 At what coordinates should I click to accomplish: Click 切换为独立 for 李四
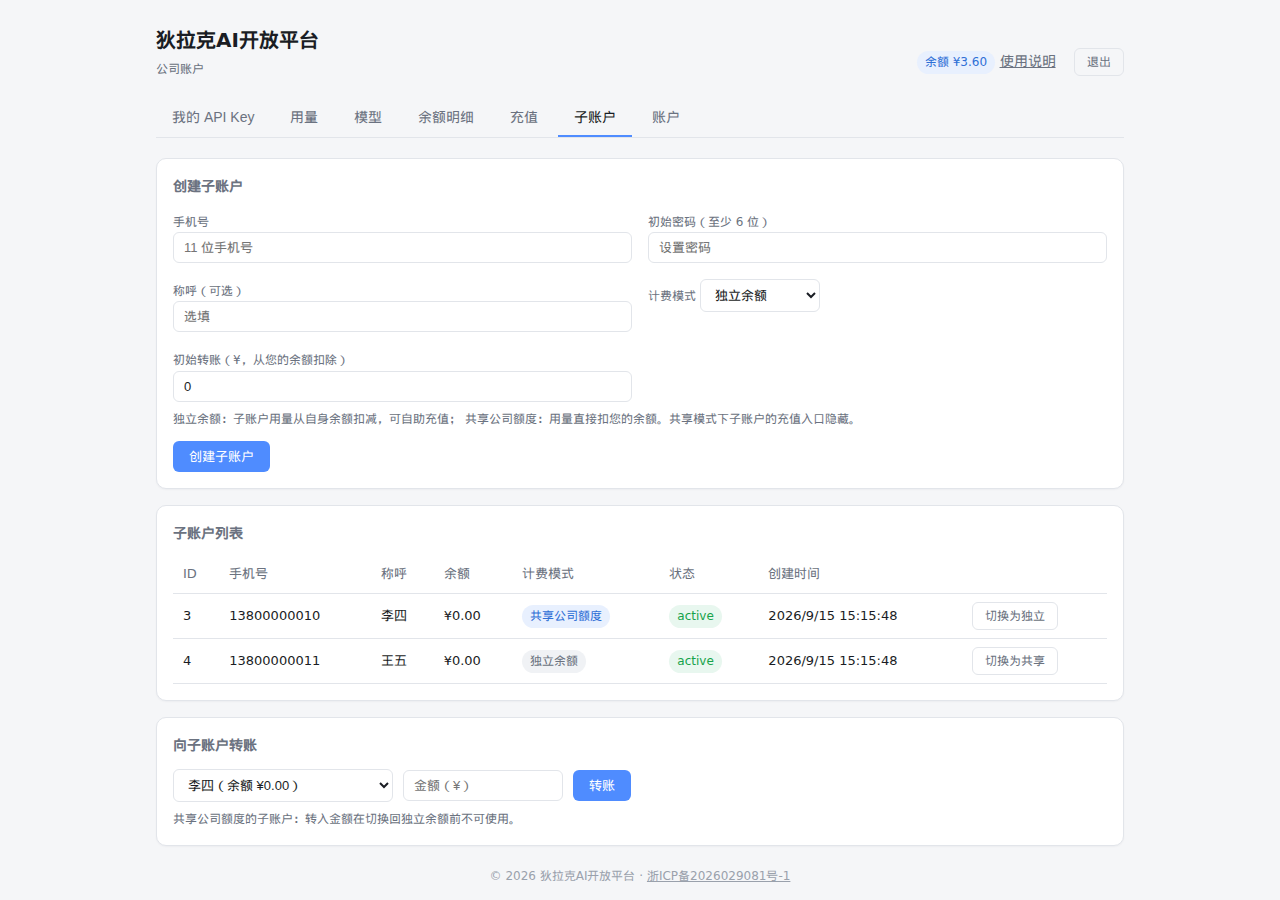[x=1015, y=616]
